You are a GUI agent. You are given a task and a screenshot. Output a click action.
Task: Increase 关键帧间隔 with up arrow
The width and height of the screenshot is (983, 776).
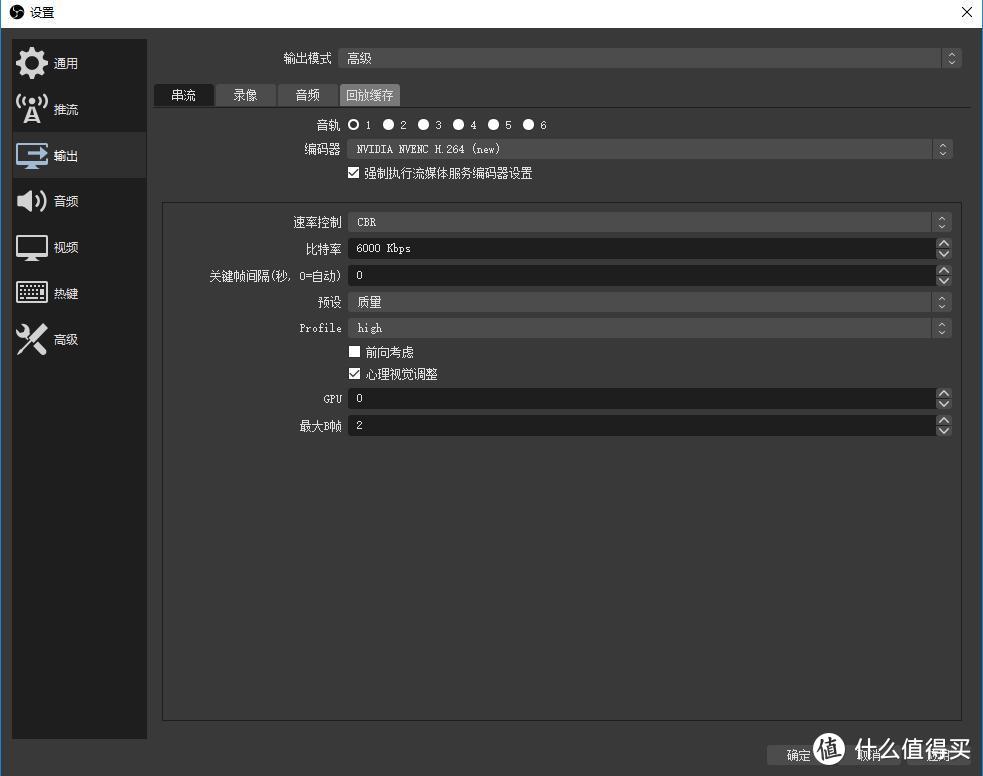[x=944, y=270]
